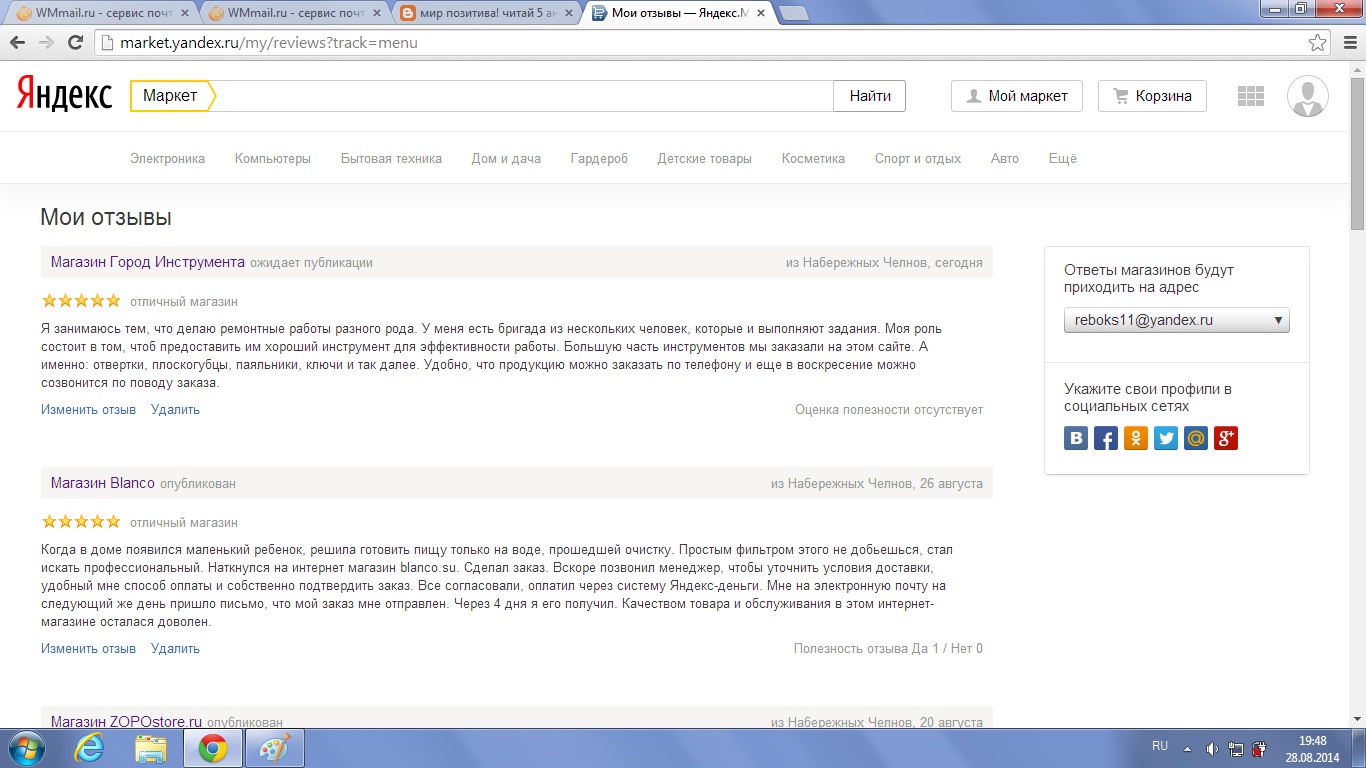
Task: Open new browser tab button
Action: tap(793, 14)
